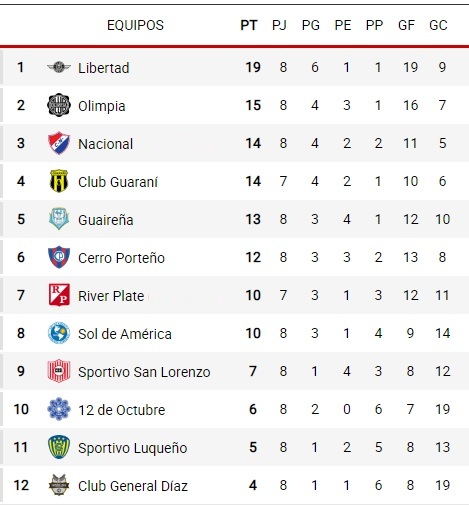Click the Club Guaraní yellow-black crest
Screen dimensions: 469x505
tap(59, 181)
